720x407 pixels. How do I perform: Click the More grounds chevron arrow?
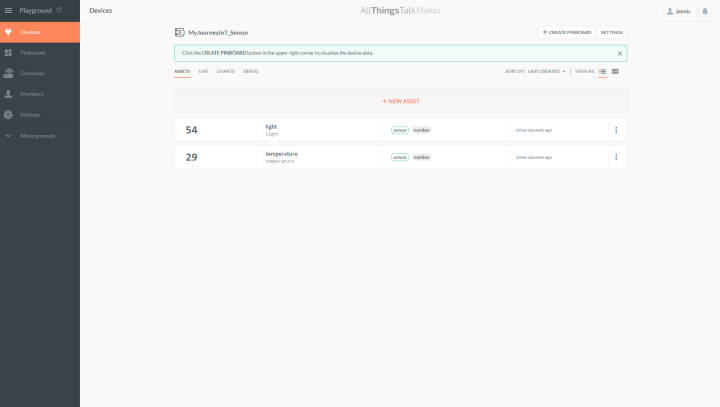[x=8, y=136]
